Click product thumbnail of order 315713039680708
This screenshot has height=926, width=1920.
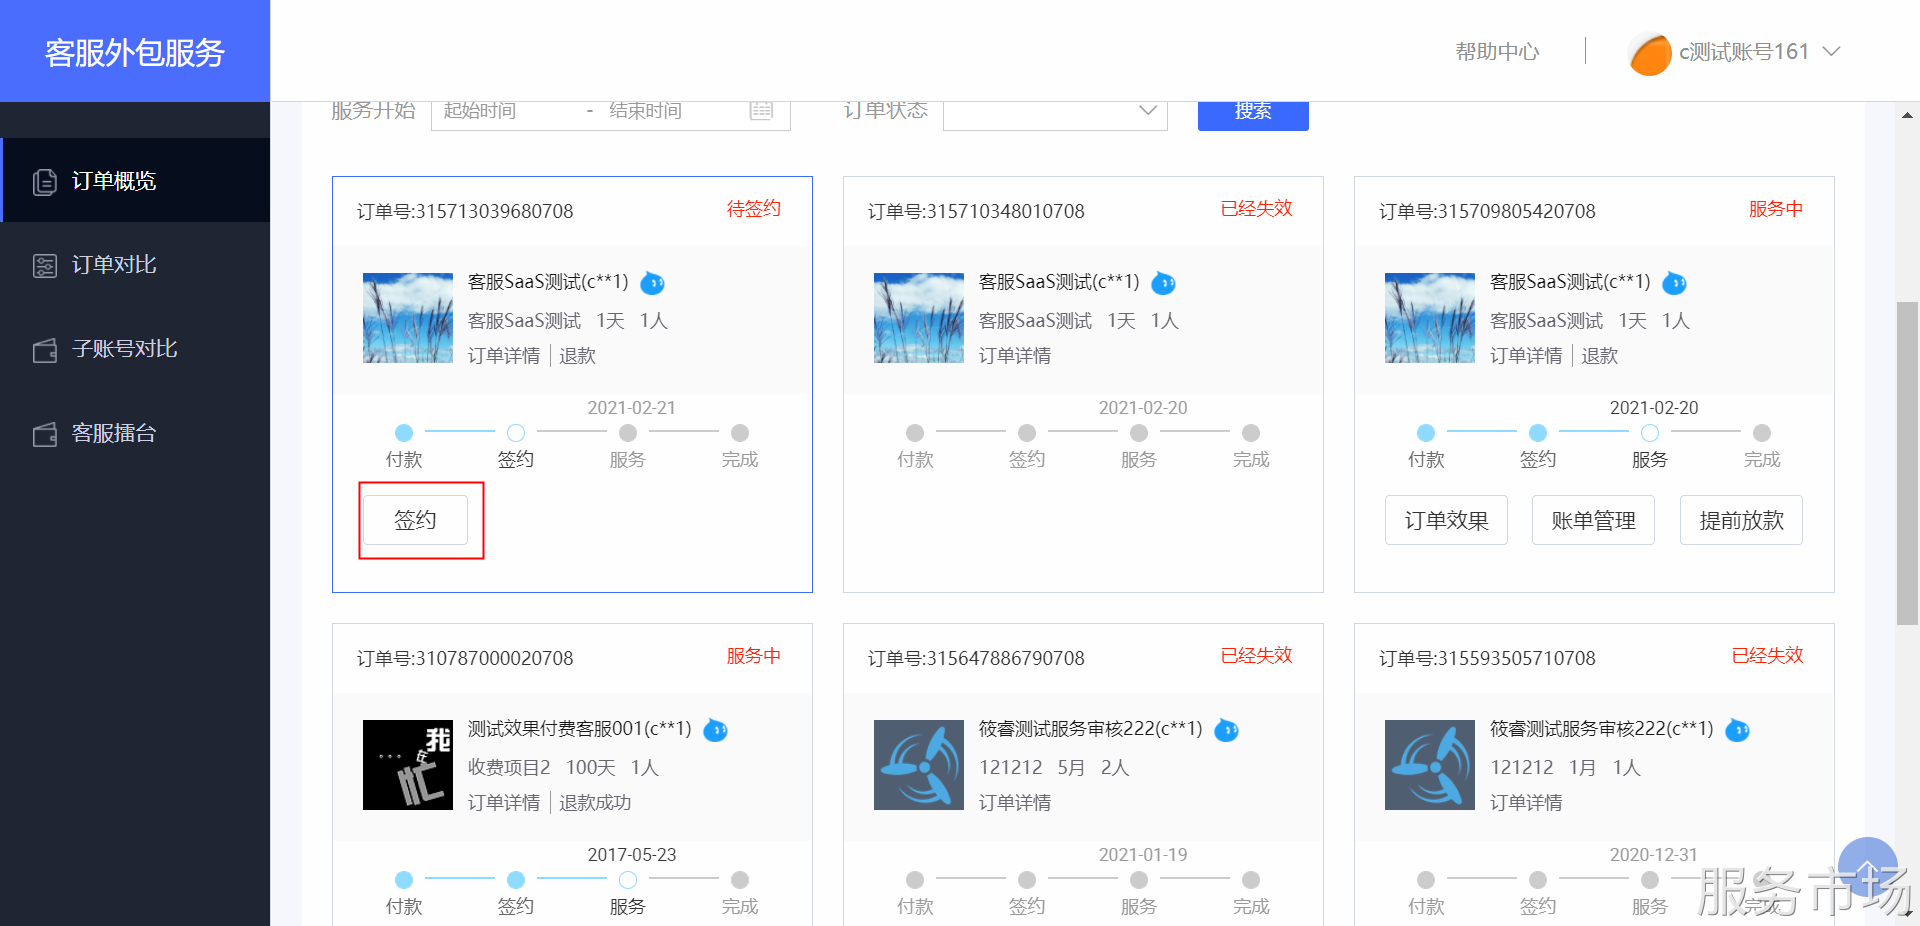(408, 318)
